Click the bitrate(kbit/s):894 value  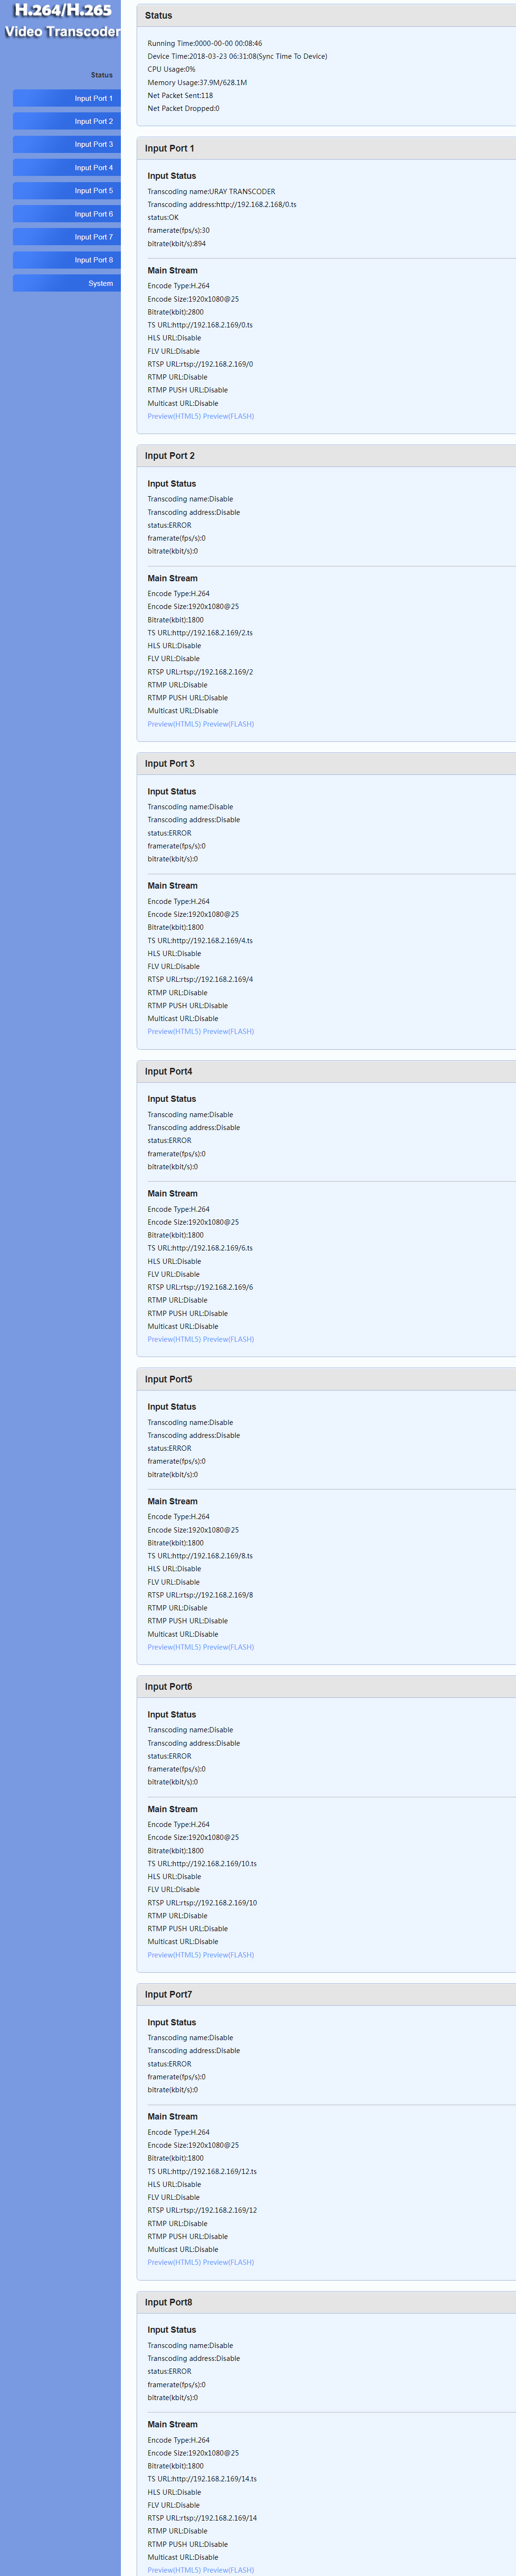point(177,244)
